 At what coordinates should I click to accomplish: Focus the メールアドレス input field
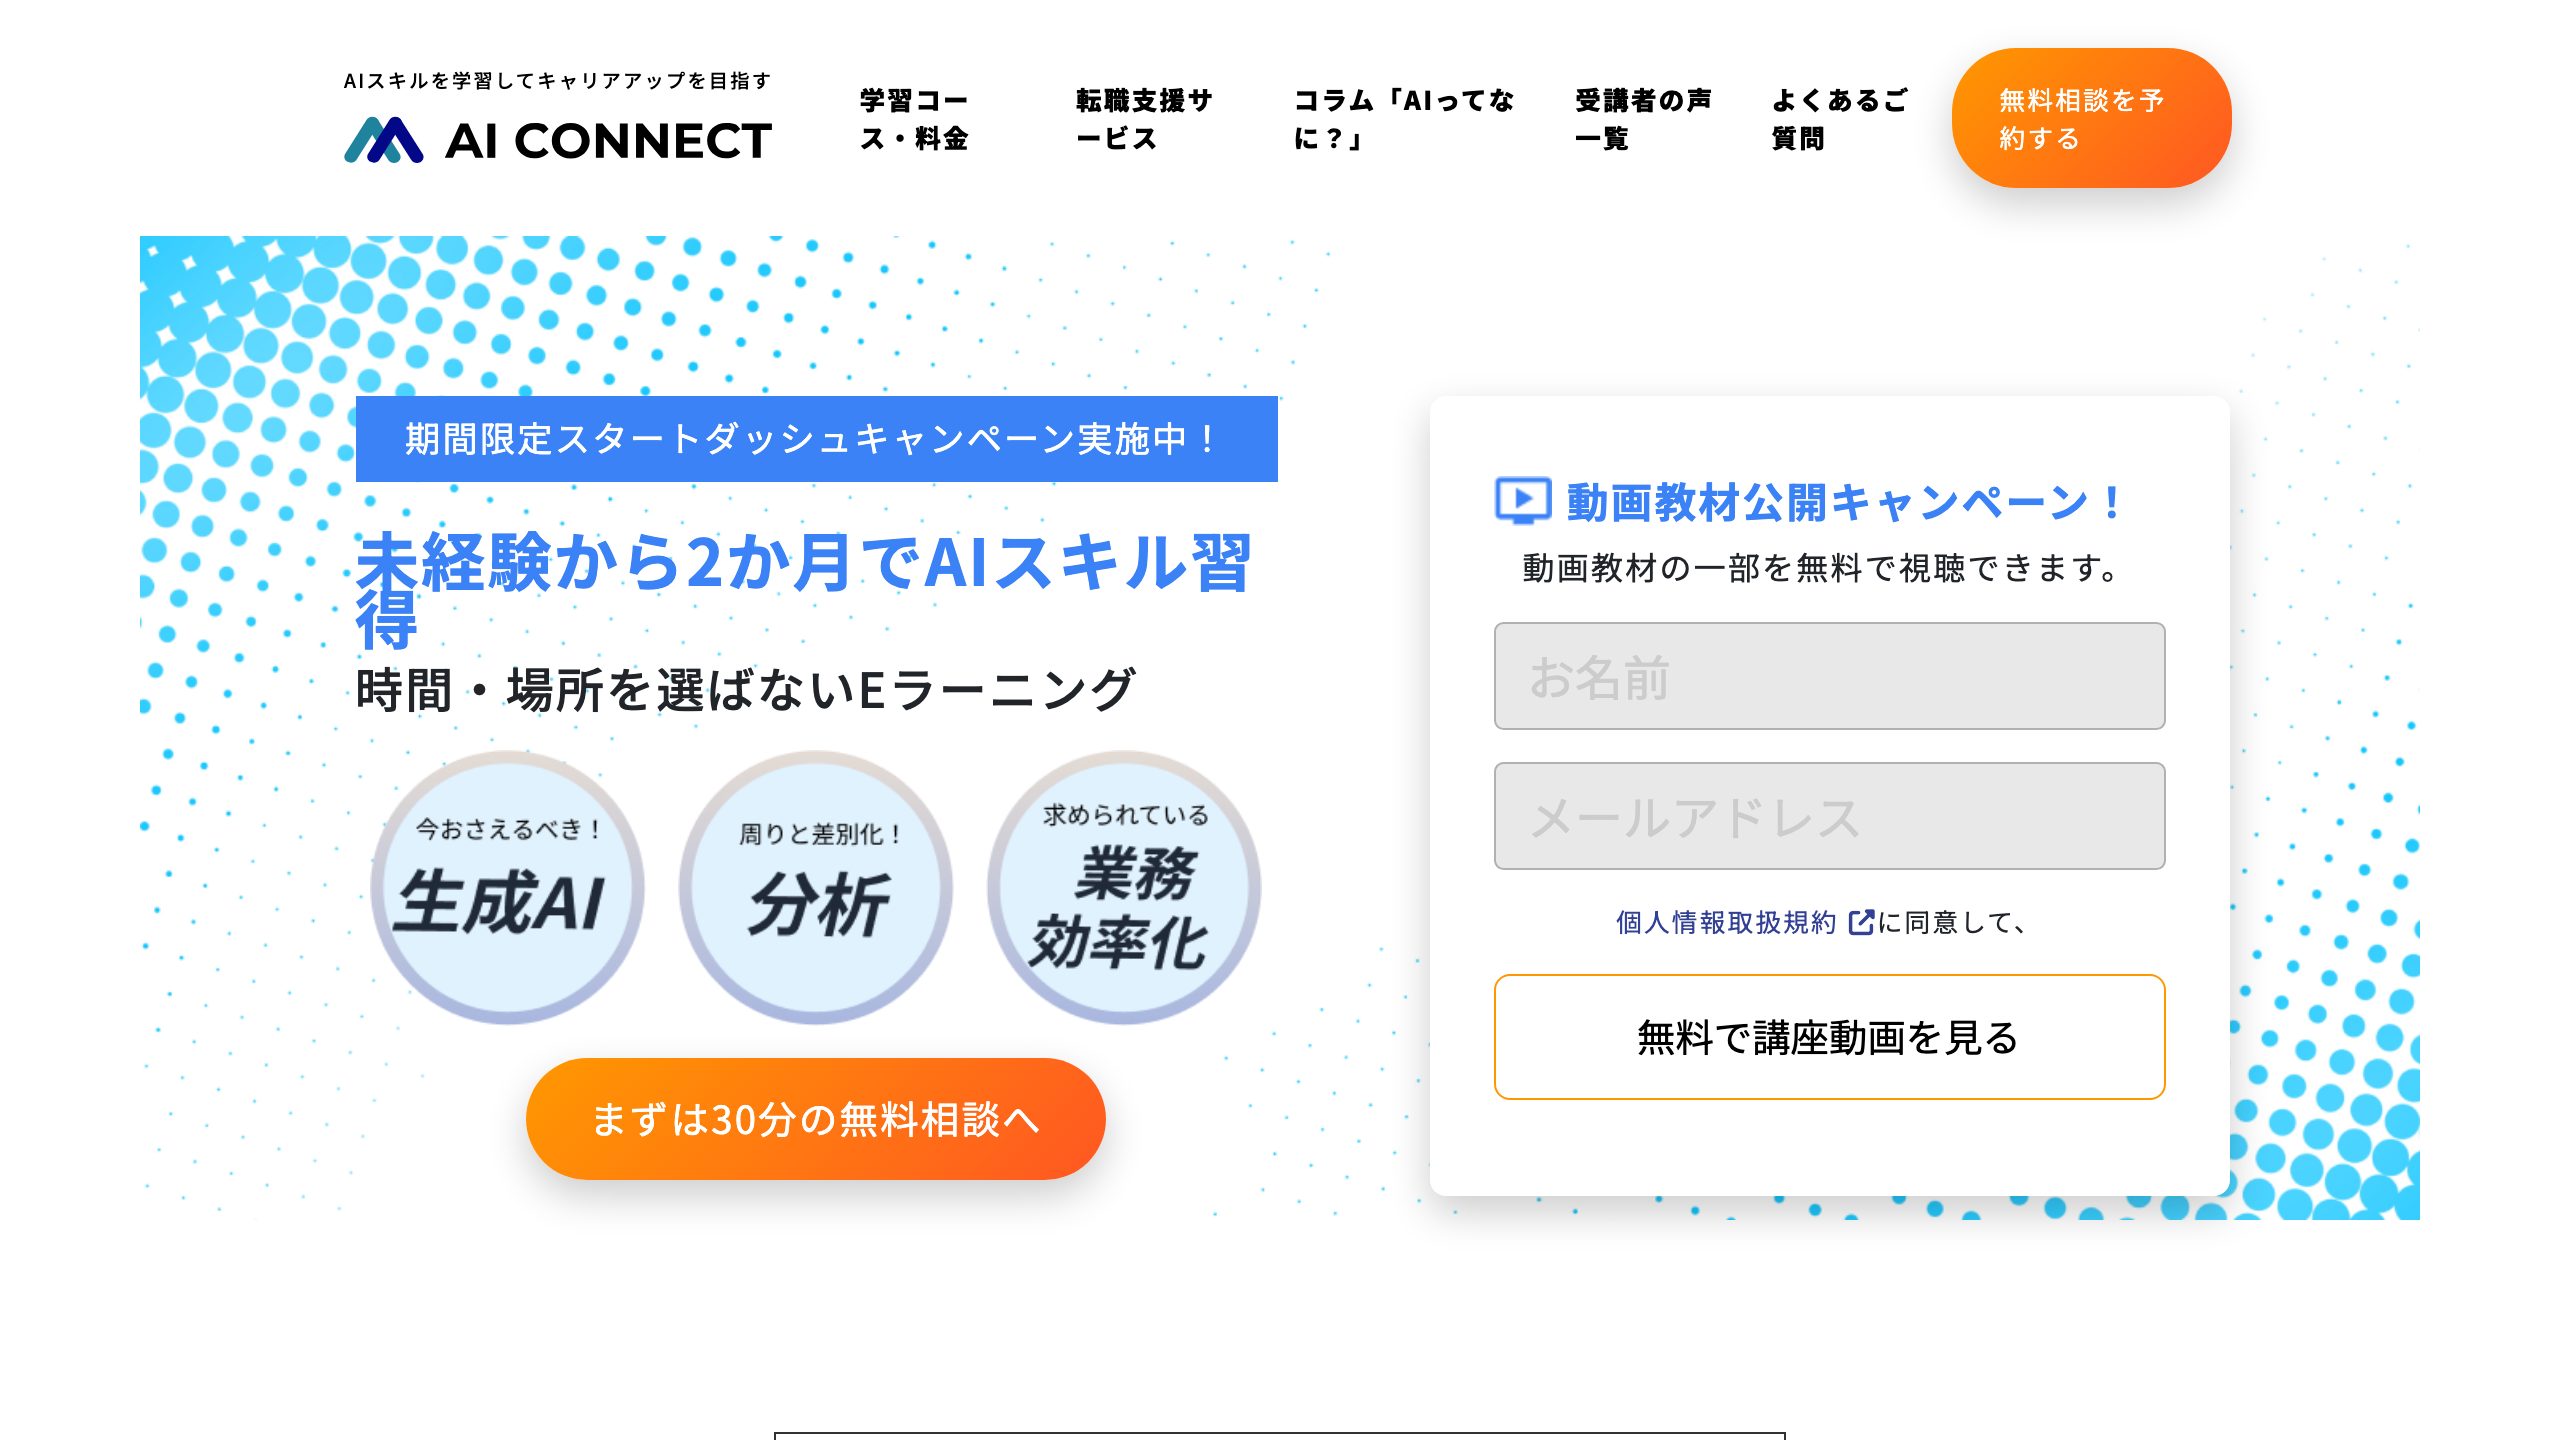tap(1829, 816)
